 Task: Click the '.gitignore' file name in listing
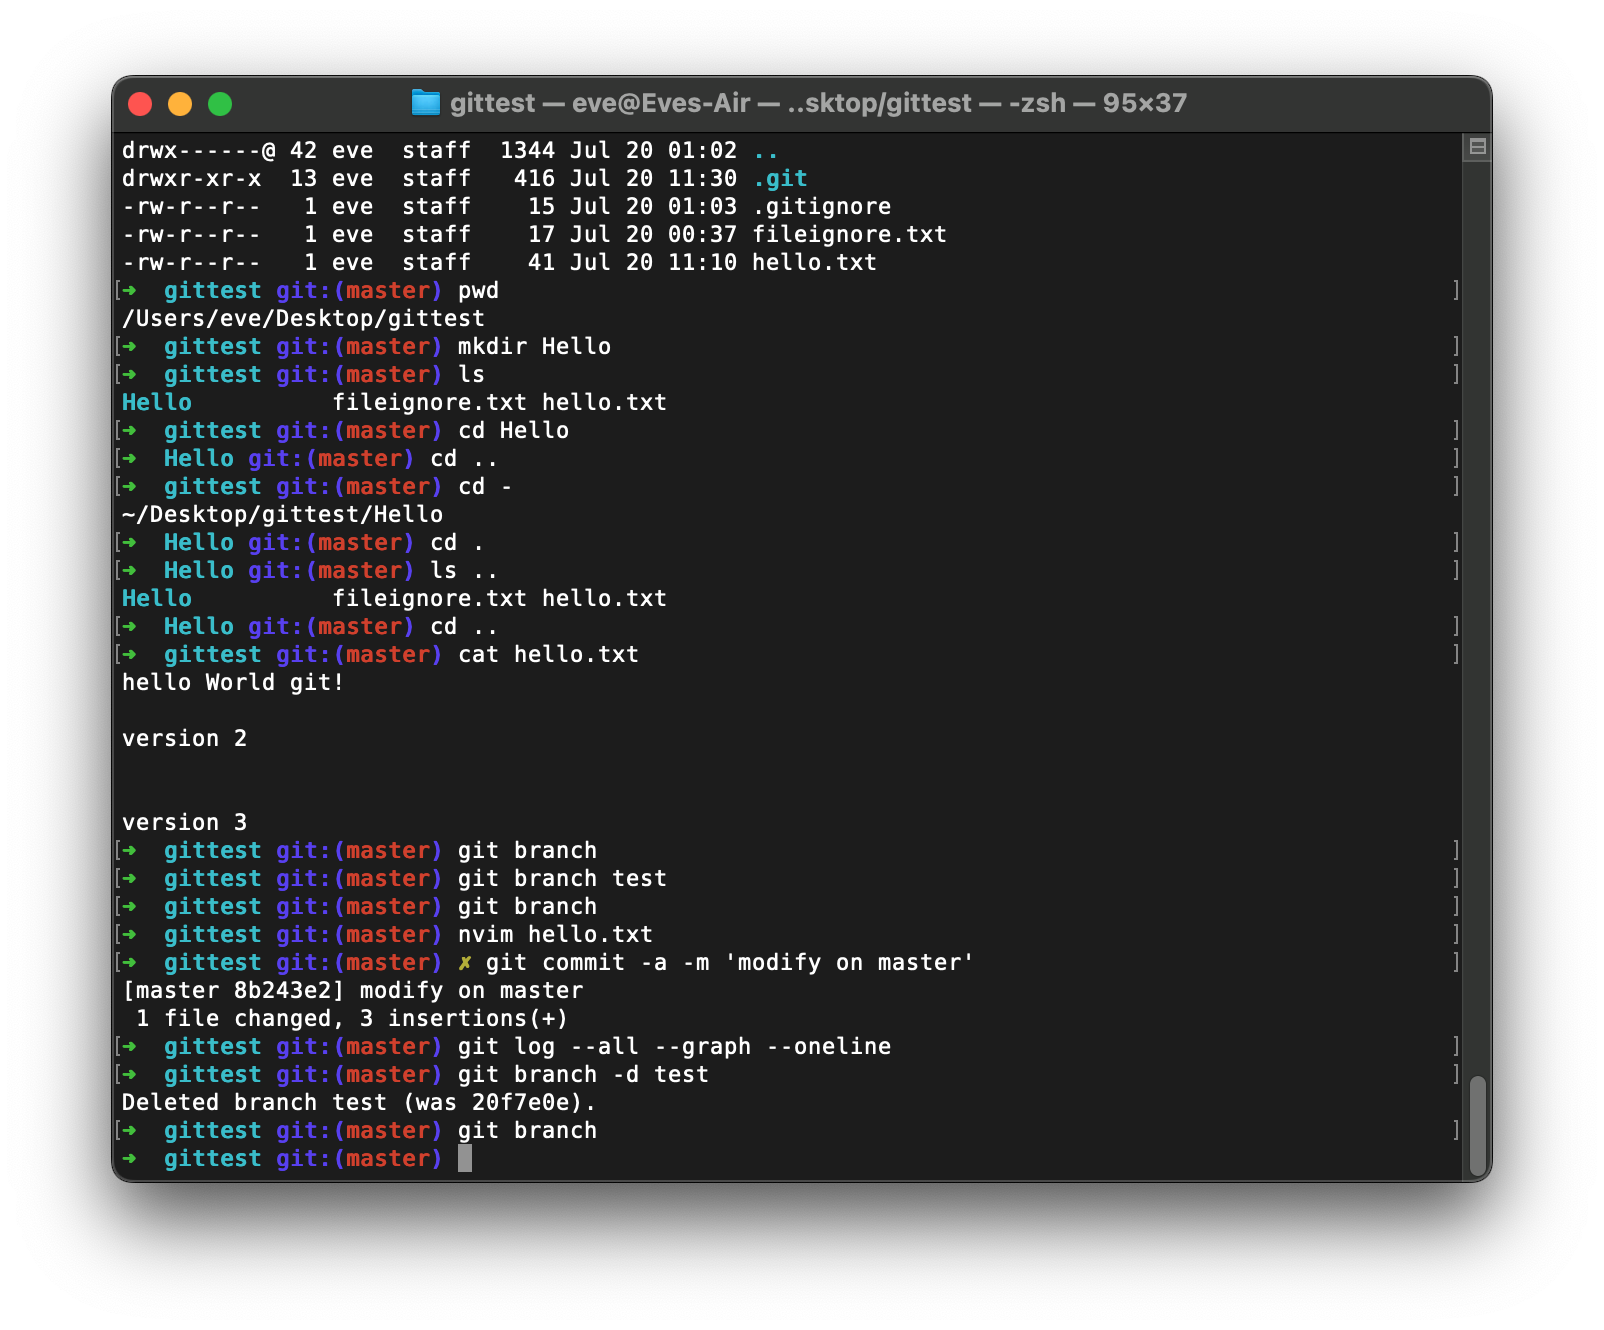click(x=822, y=206)
